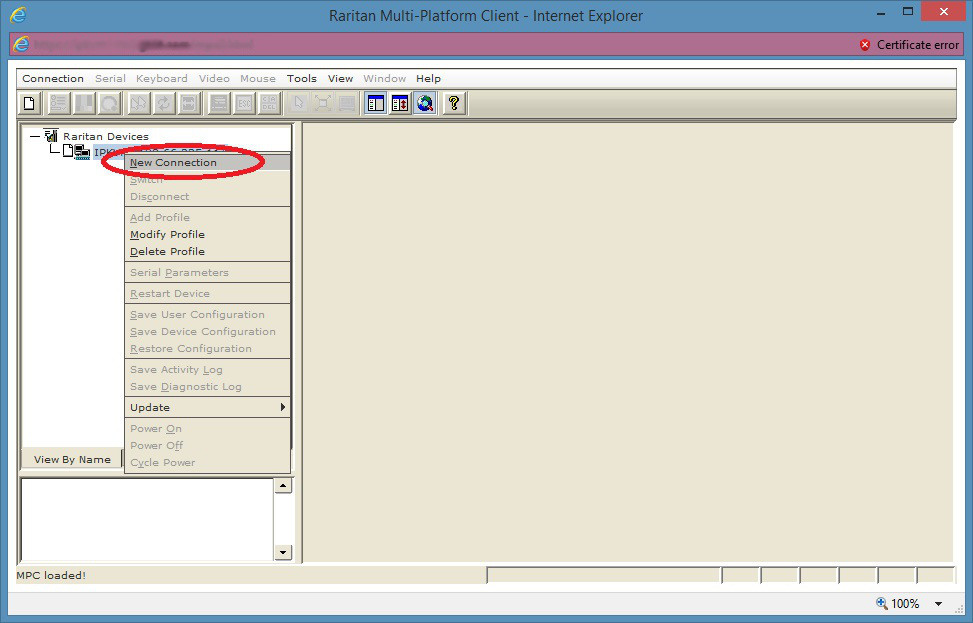Open the Connection menu
The height and width of the screenshot is (623, 973).
tap(53, 78)
